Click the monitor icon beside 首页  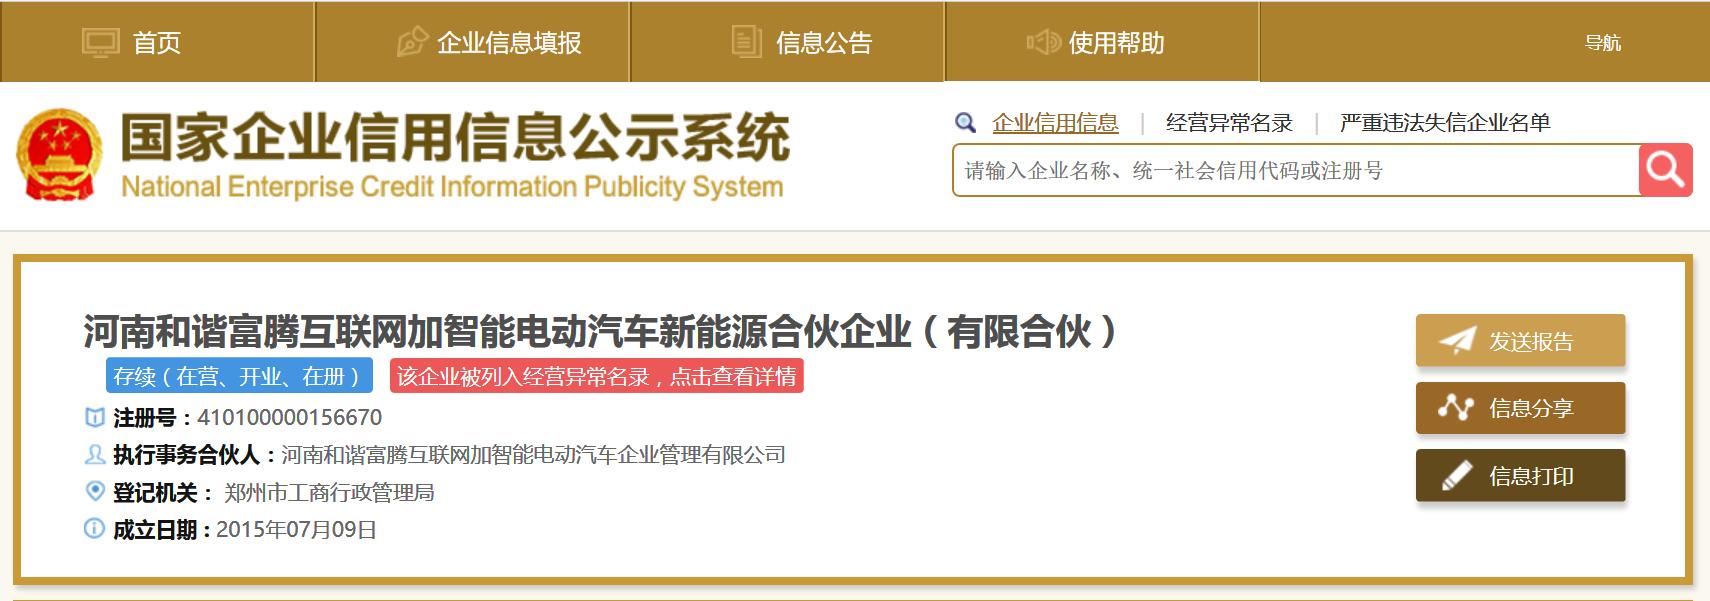(100, 43)
